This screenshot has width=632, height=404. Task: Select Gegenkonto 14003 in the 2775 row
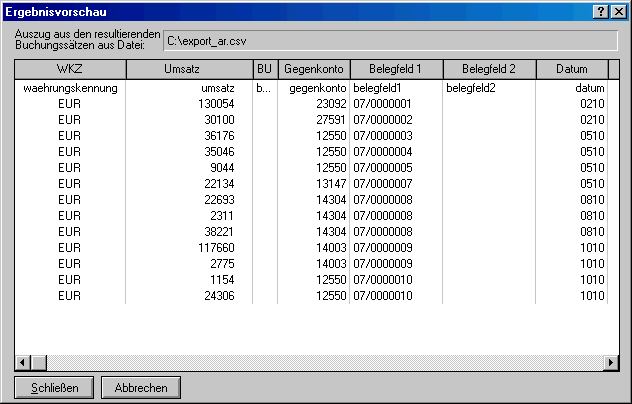point(331,264)
